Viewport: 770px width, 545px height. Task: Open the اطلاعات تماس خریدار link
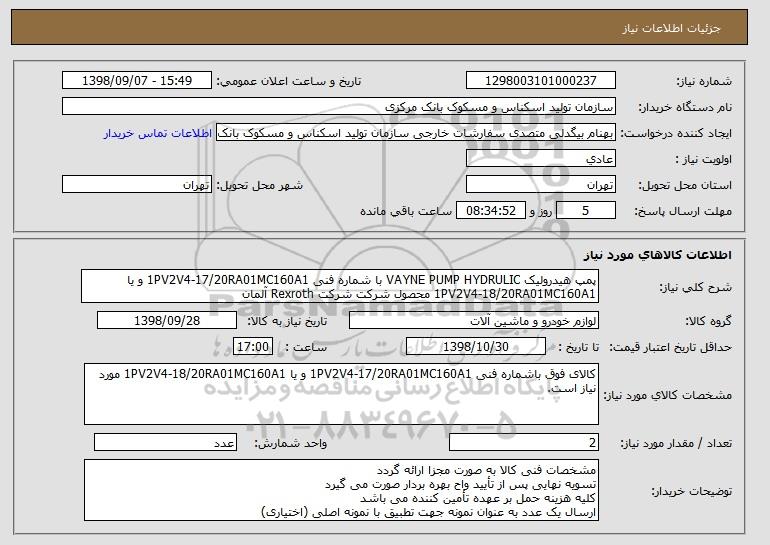pos(158,134)
